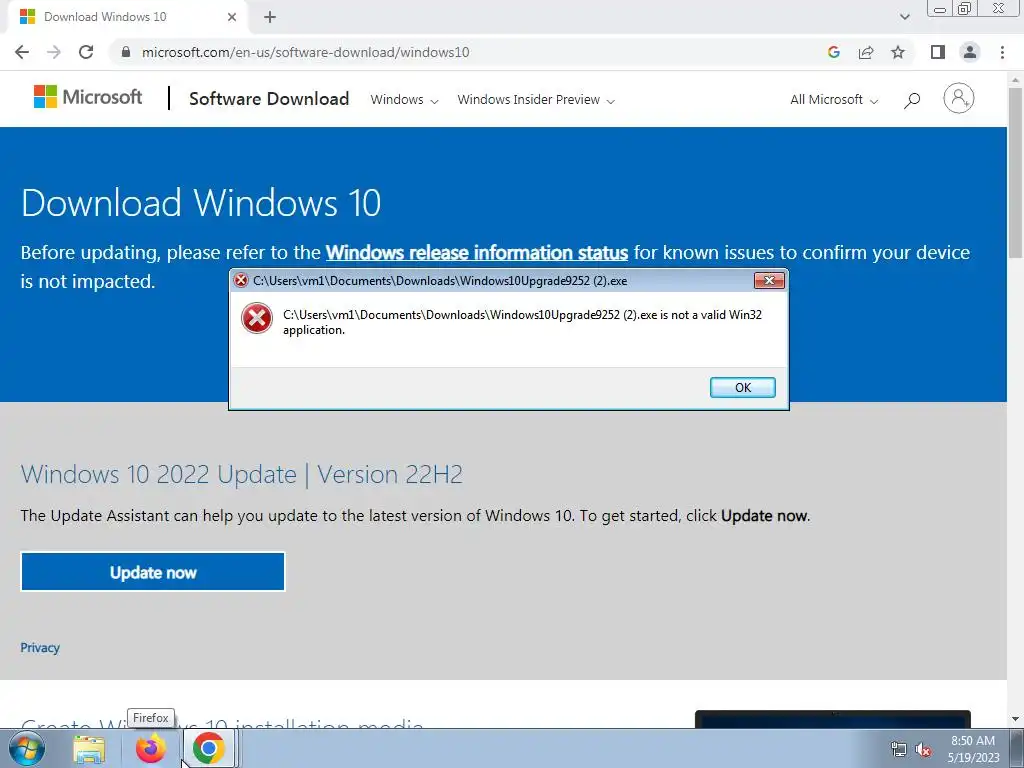Expand the Windows navigation menu
This screenshot has height=768, width=1024.
(x=404, y=100)
